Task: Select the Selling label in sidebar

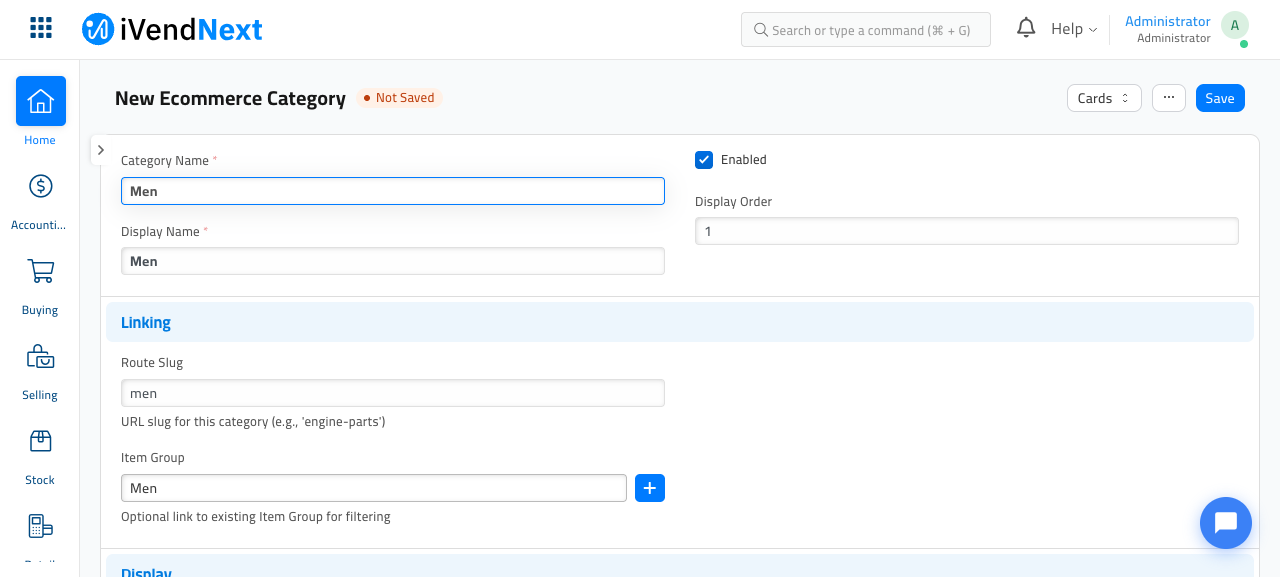Action: pos(40,395)
